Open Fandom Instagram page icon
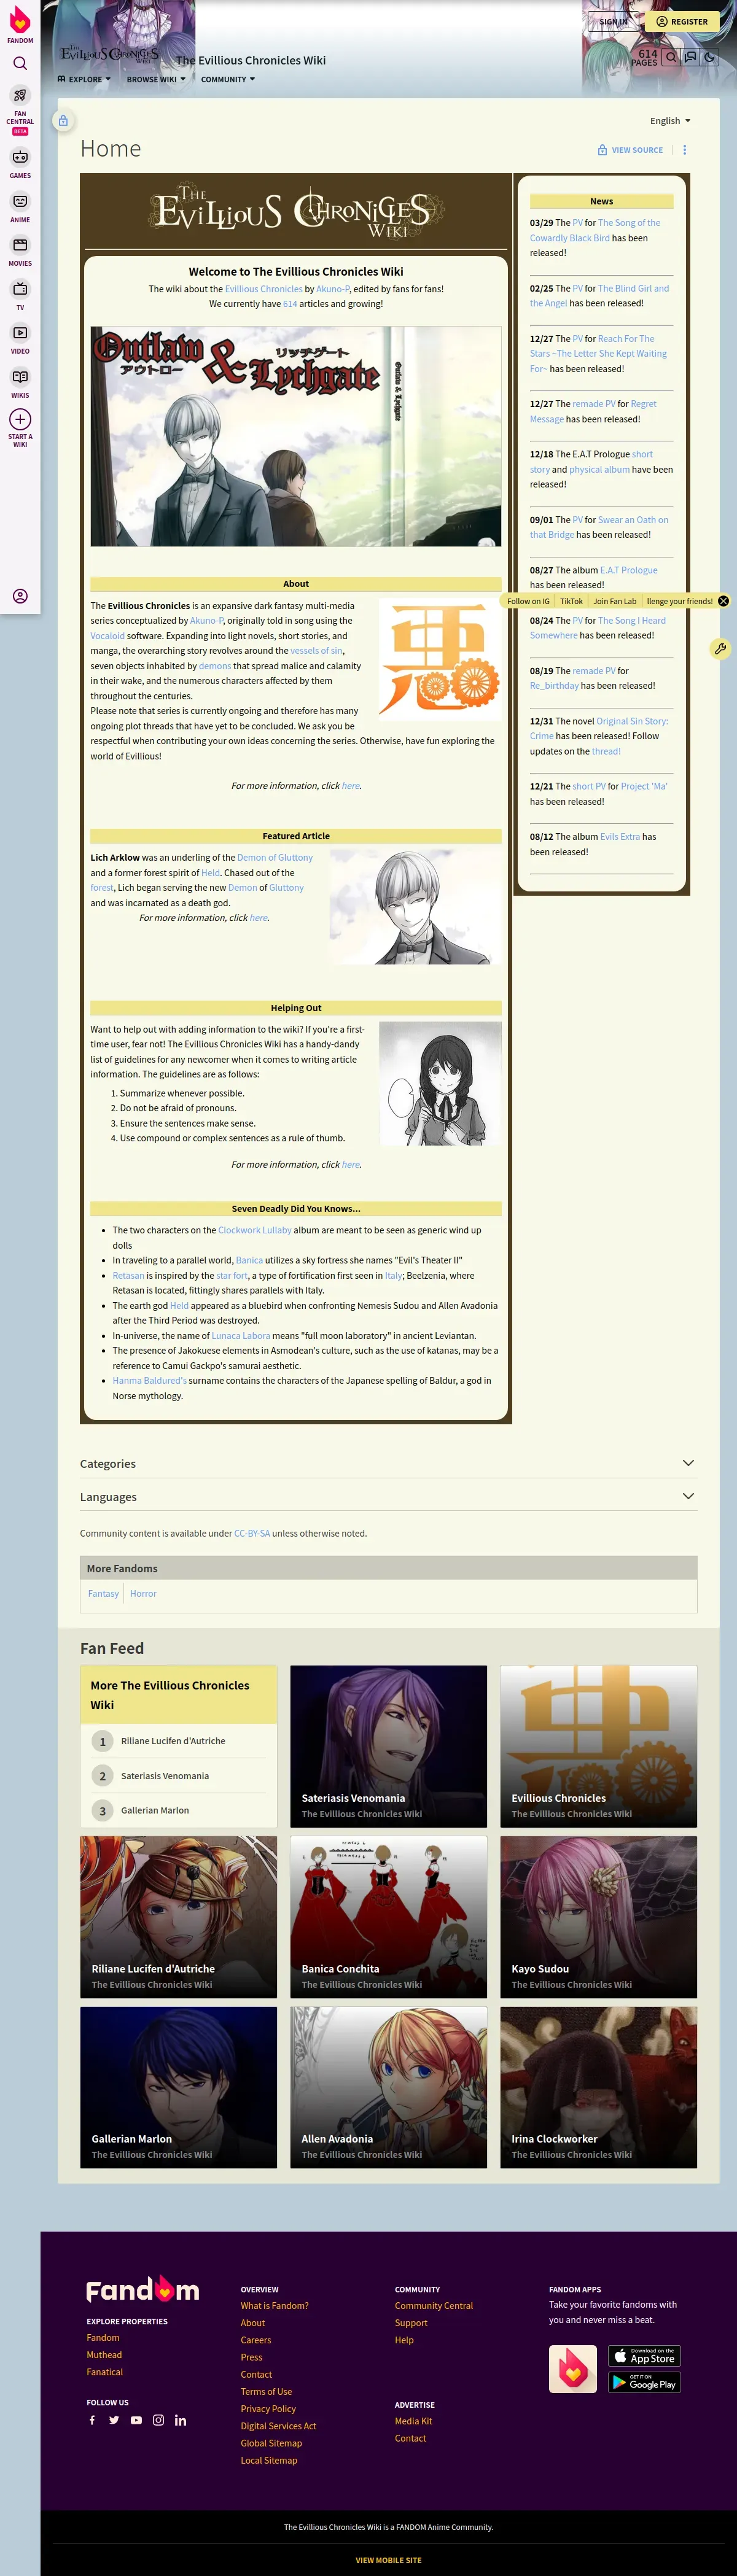The width and height of the screenshot is (737, 2576). click(158, 2420)
